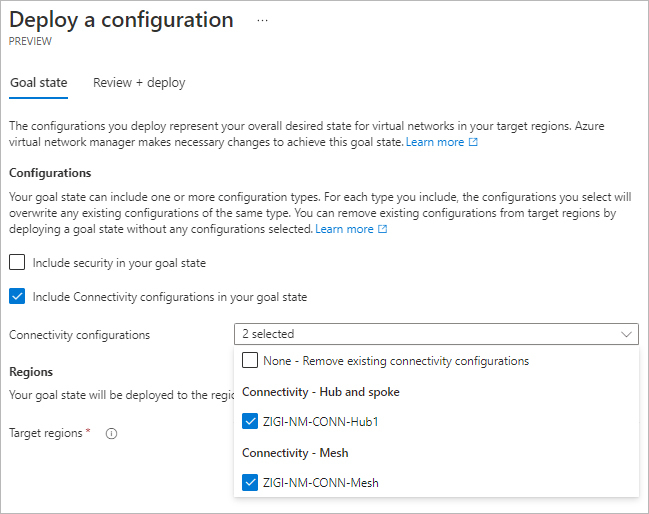Click the Deploy a configuration title
Viewport: 649px width, 514px height.
[121, 20]
